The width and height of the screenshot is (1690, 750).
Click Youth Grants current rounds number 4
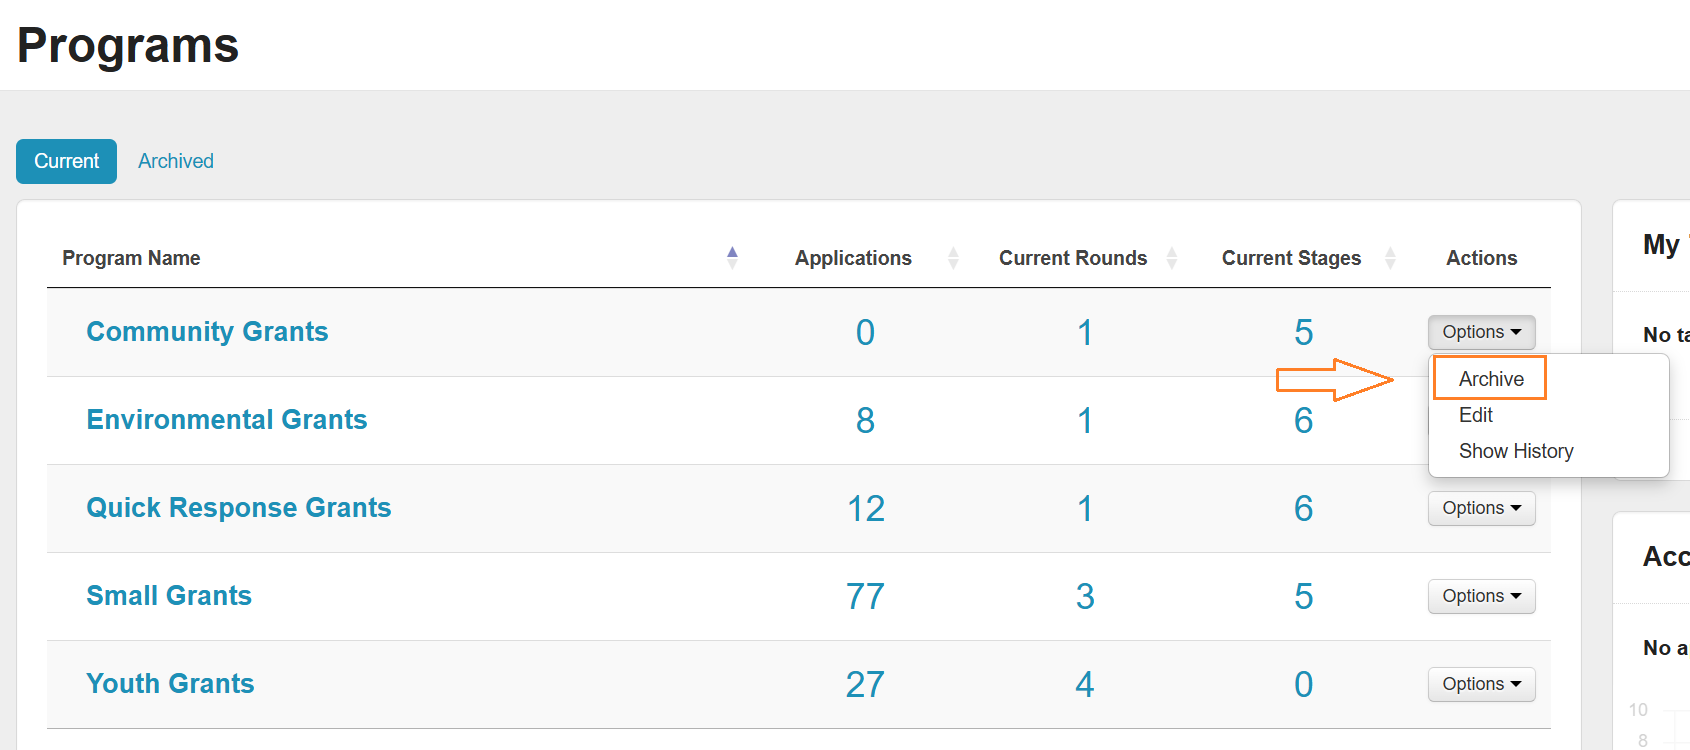click(x=1084, y=685)
